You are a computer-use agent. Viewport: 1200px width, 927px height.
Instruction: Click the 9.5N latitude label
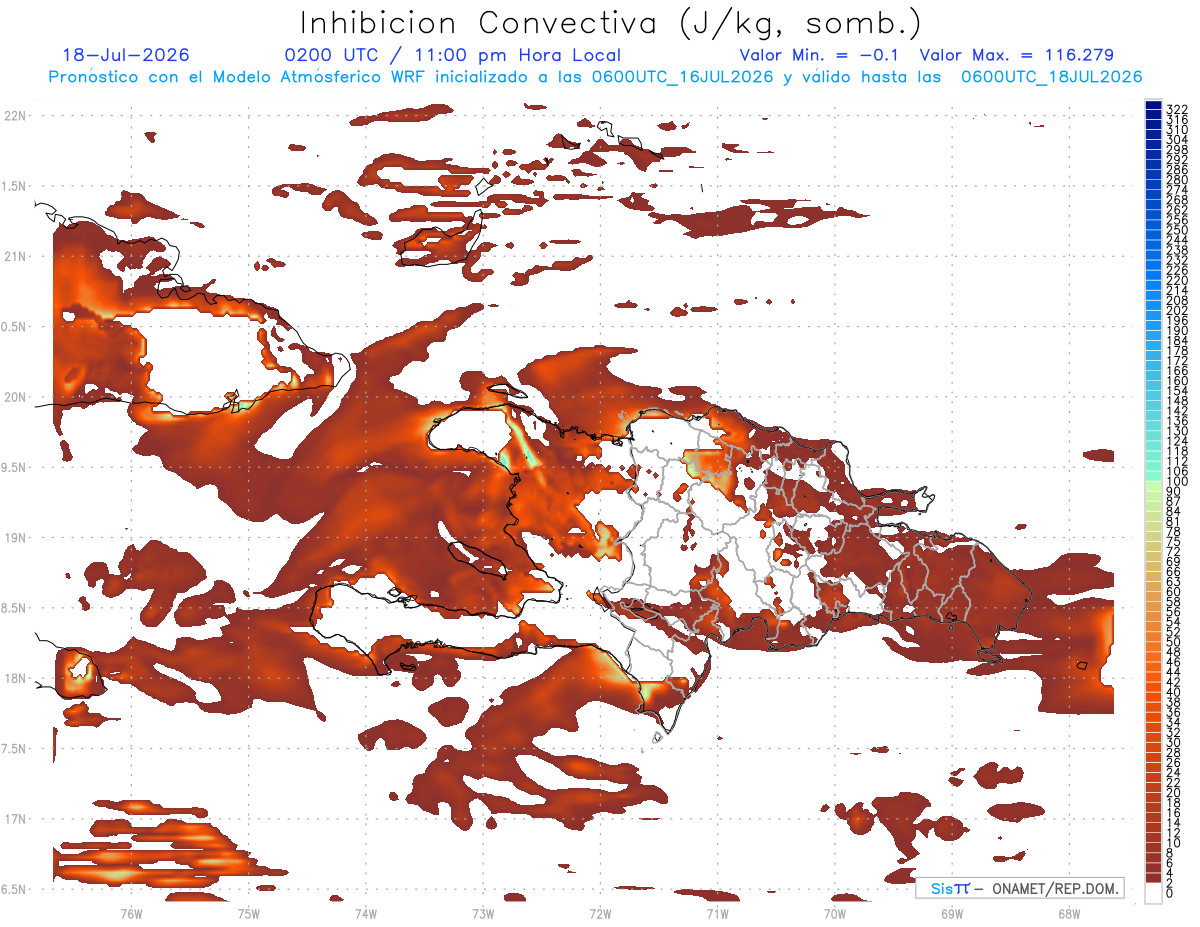coord(15,467)
